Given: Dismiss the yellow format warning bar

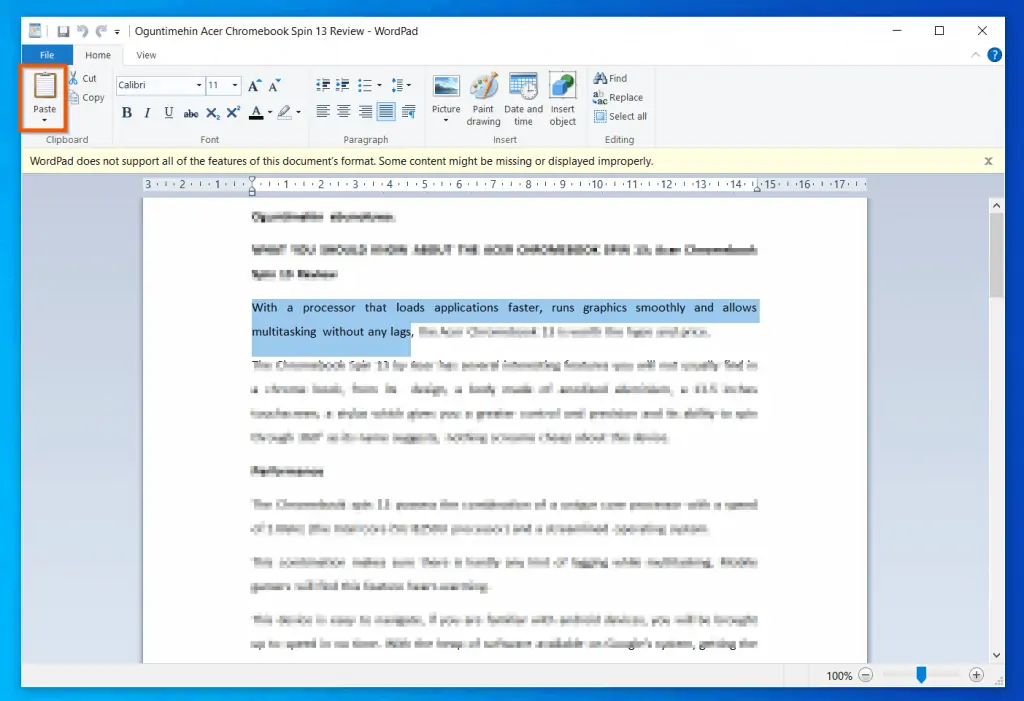Looking at the screenshot, I should tap(988, 161).
